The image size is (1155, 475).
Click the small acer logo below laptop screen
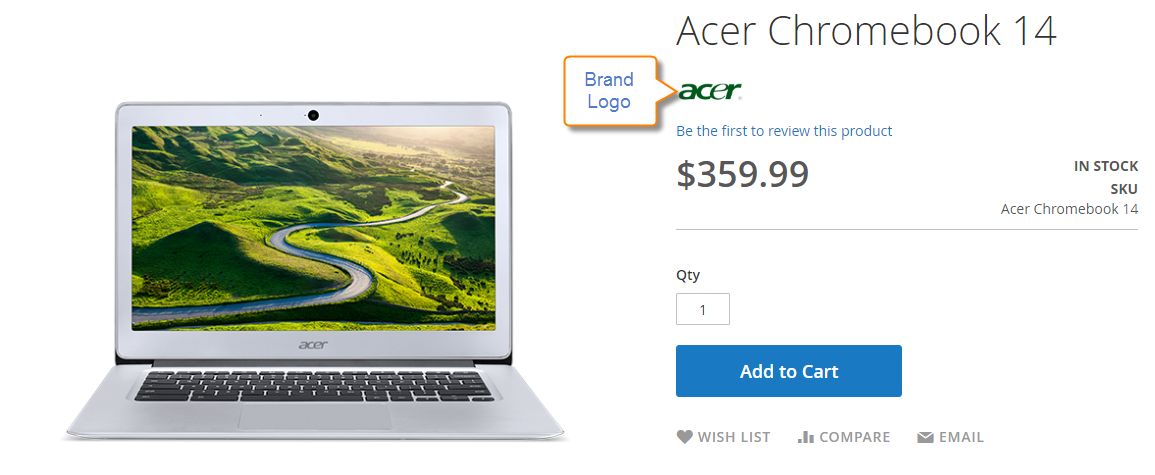(314, 344)
